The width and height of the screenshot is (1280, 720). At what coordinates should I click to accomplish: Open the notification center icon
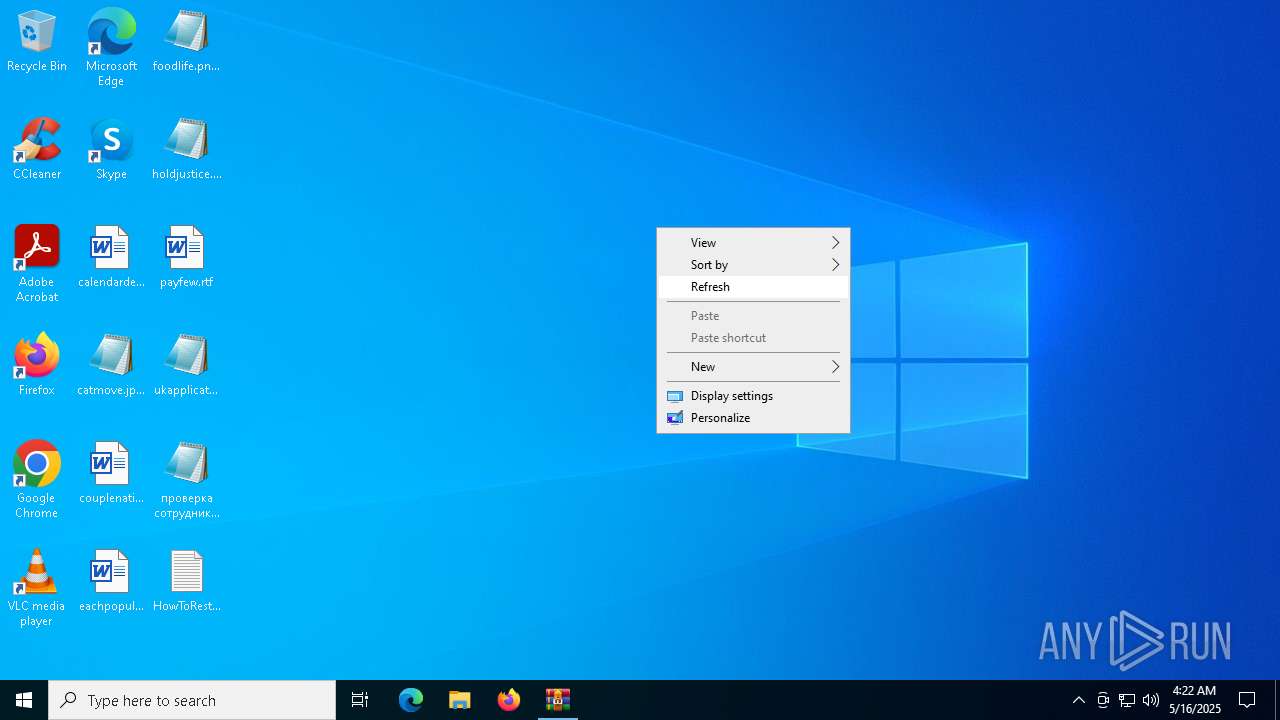(1247, 700)
